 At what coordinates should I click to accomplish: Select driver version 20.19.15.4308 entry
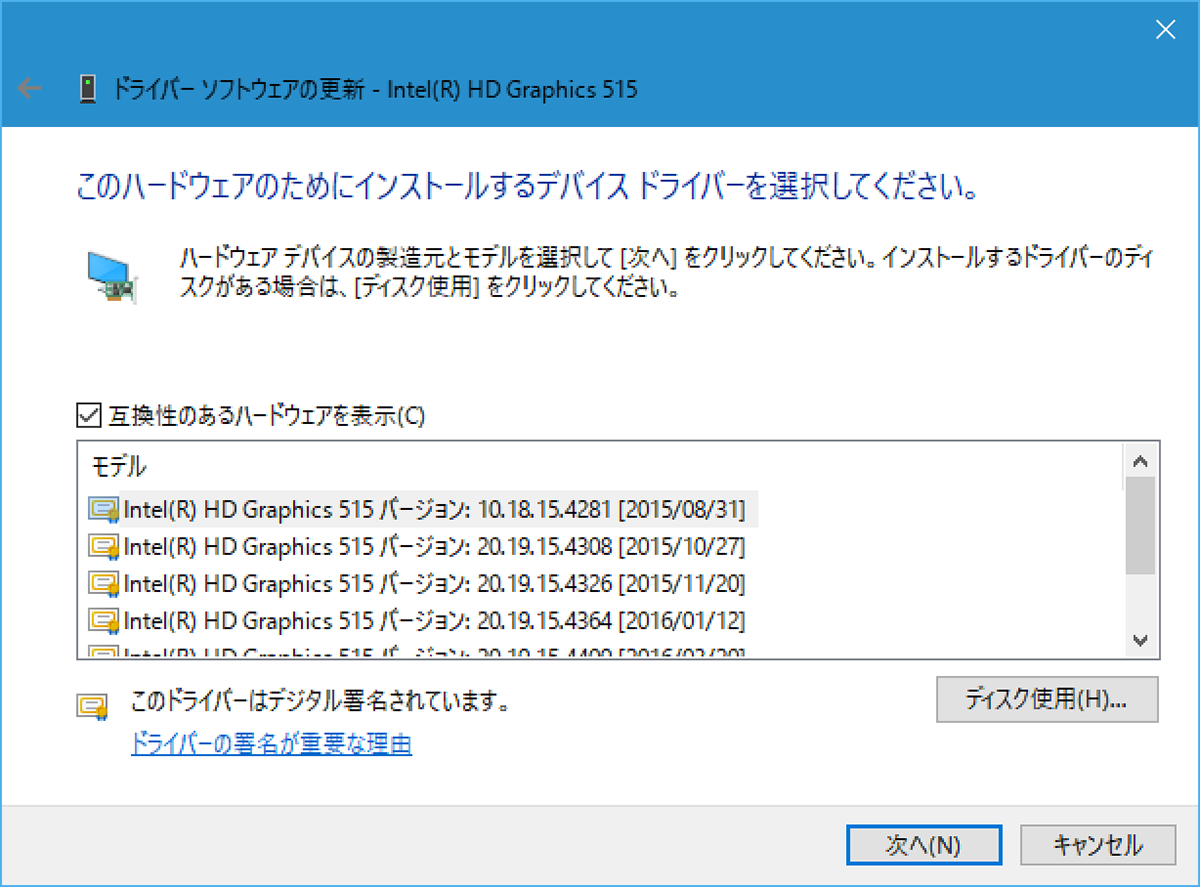(x=400, y=546)
